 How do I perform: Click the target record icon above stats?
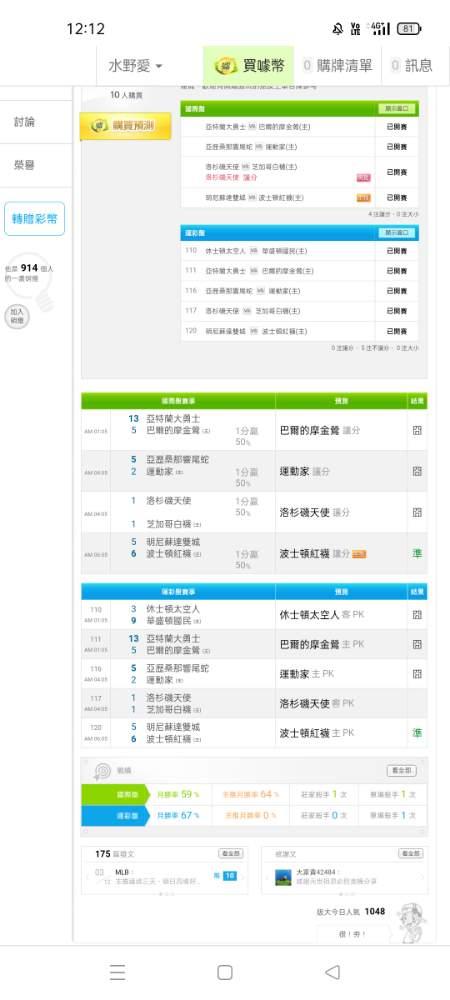point(101,771)
